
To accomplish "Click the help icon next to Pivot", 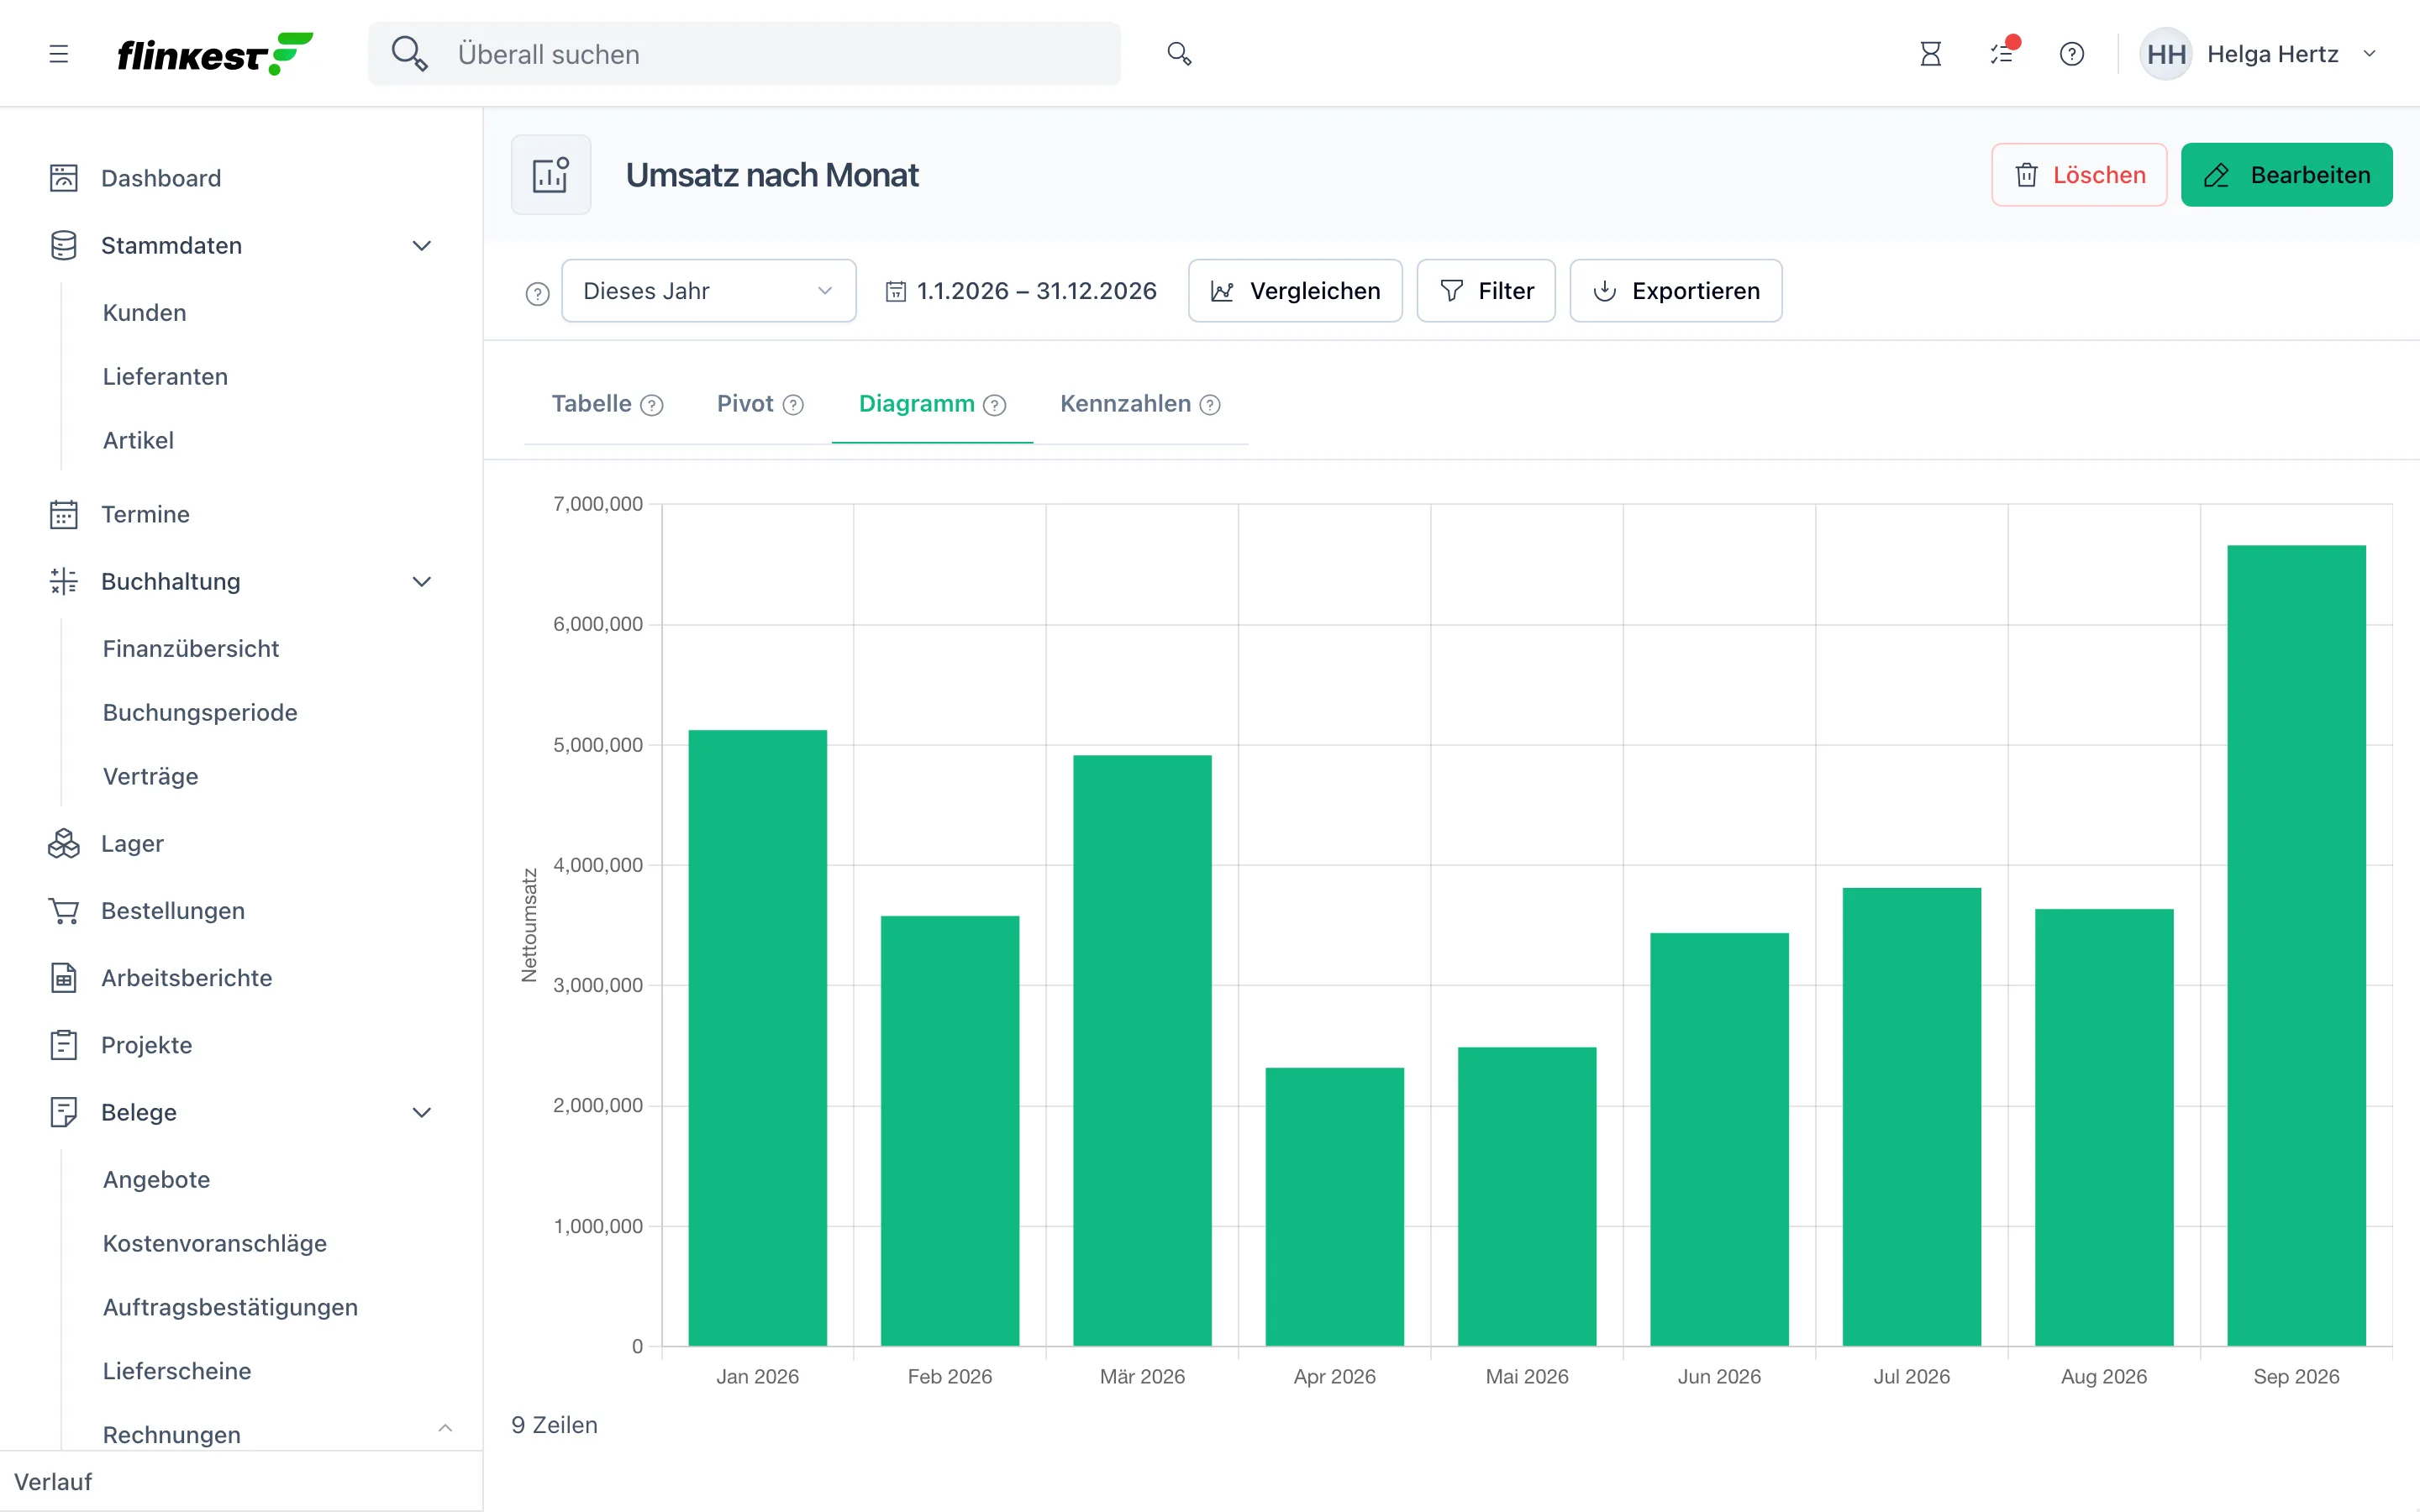I will (x=793, y=405).
